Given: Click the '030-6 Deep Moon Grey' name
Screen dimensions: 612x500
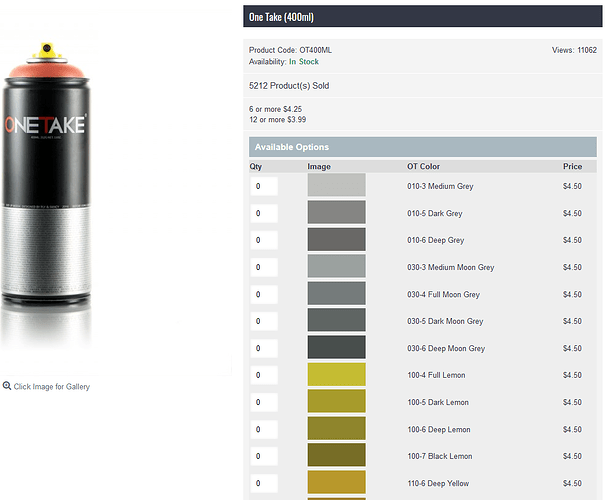Looking at the screenshot, I should (446, 348).
